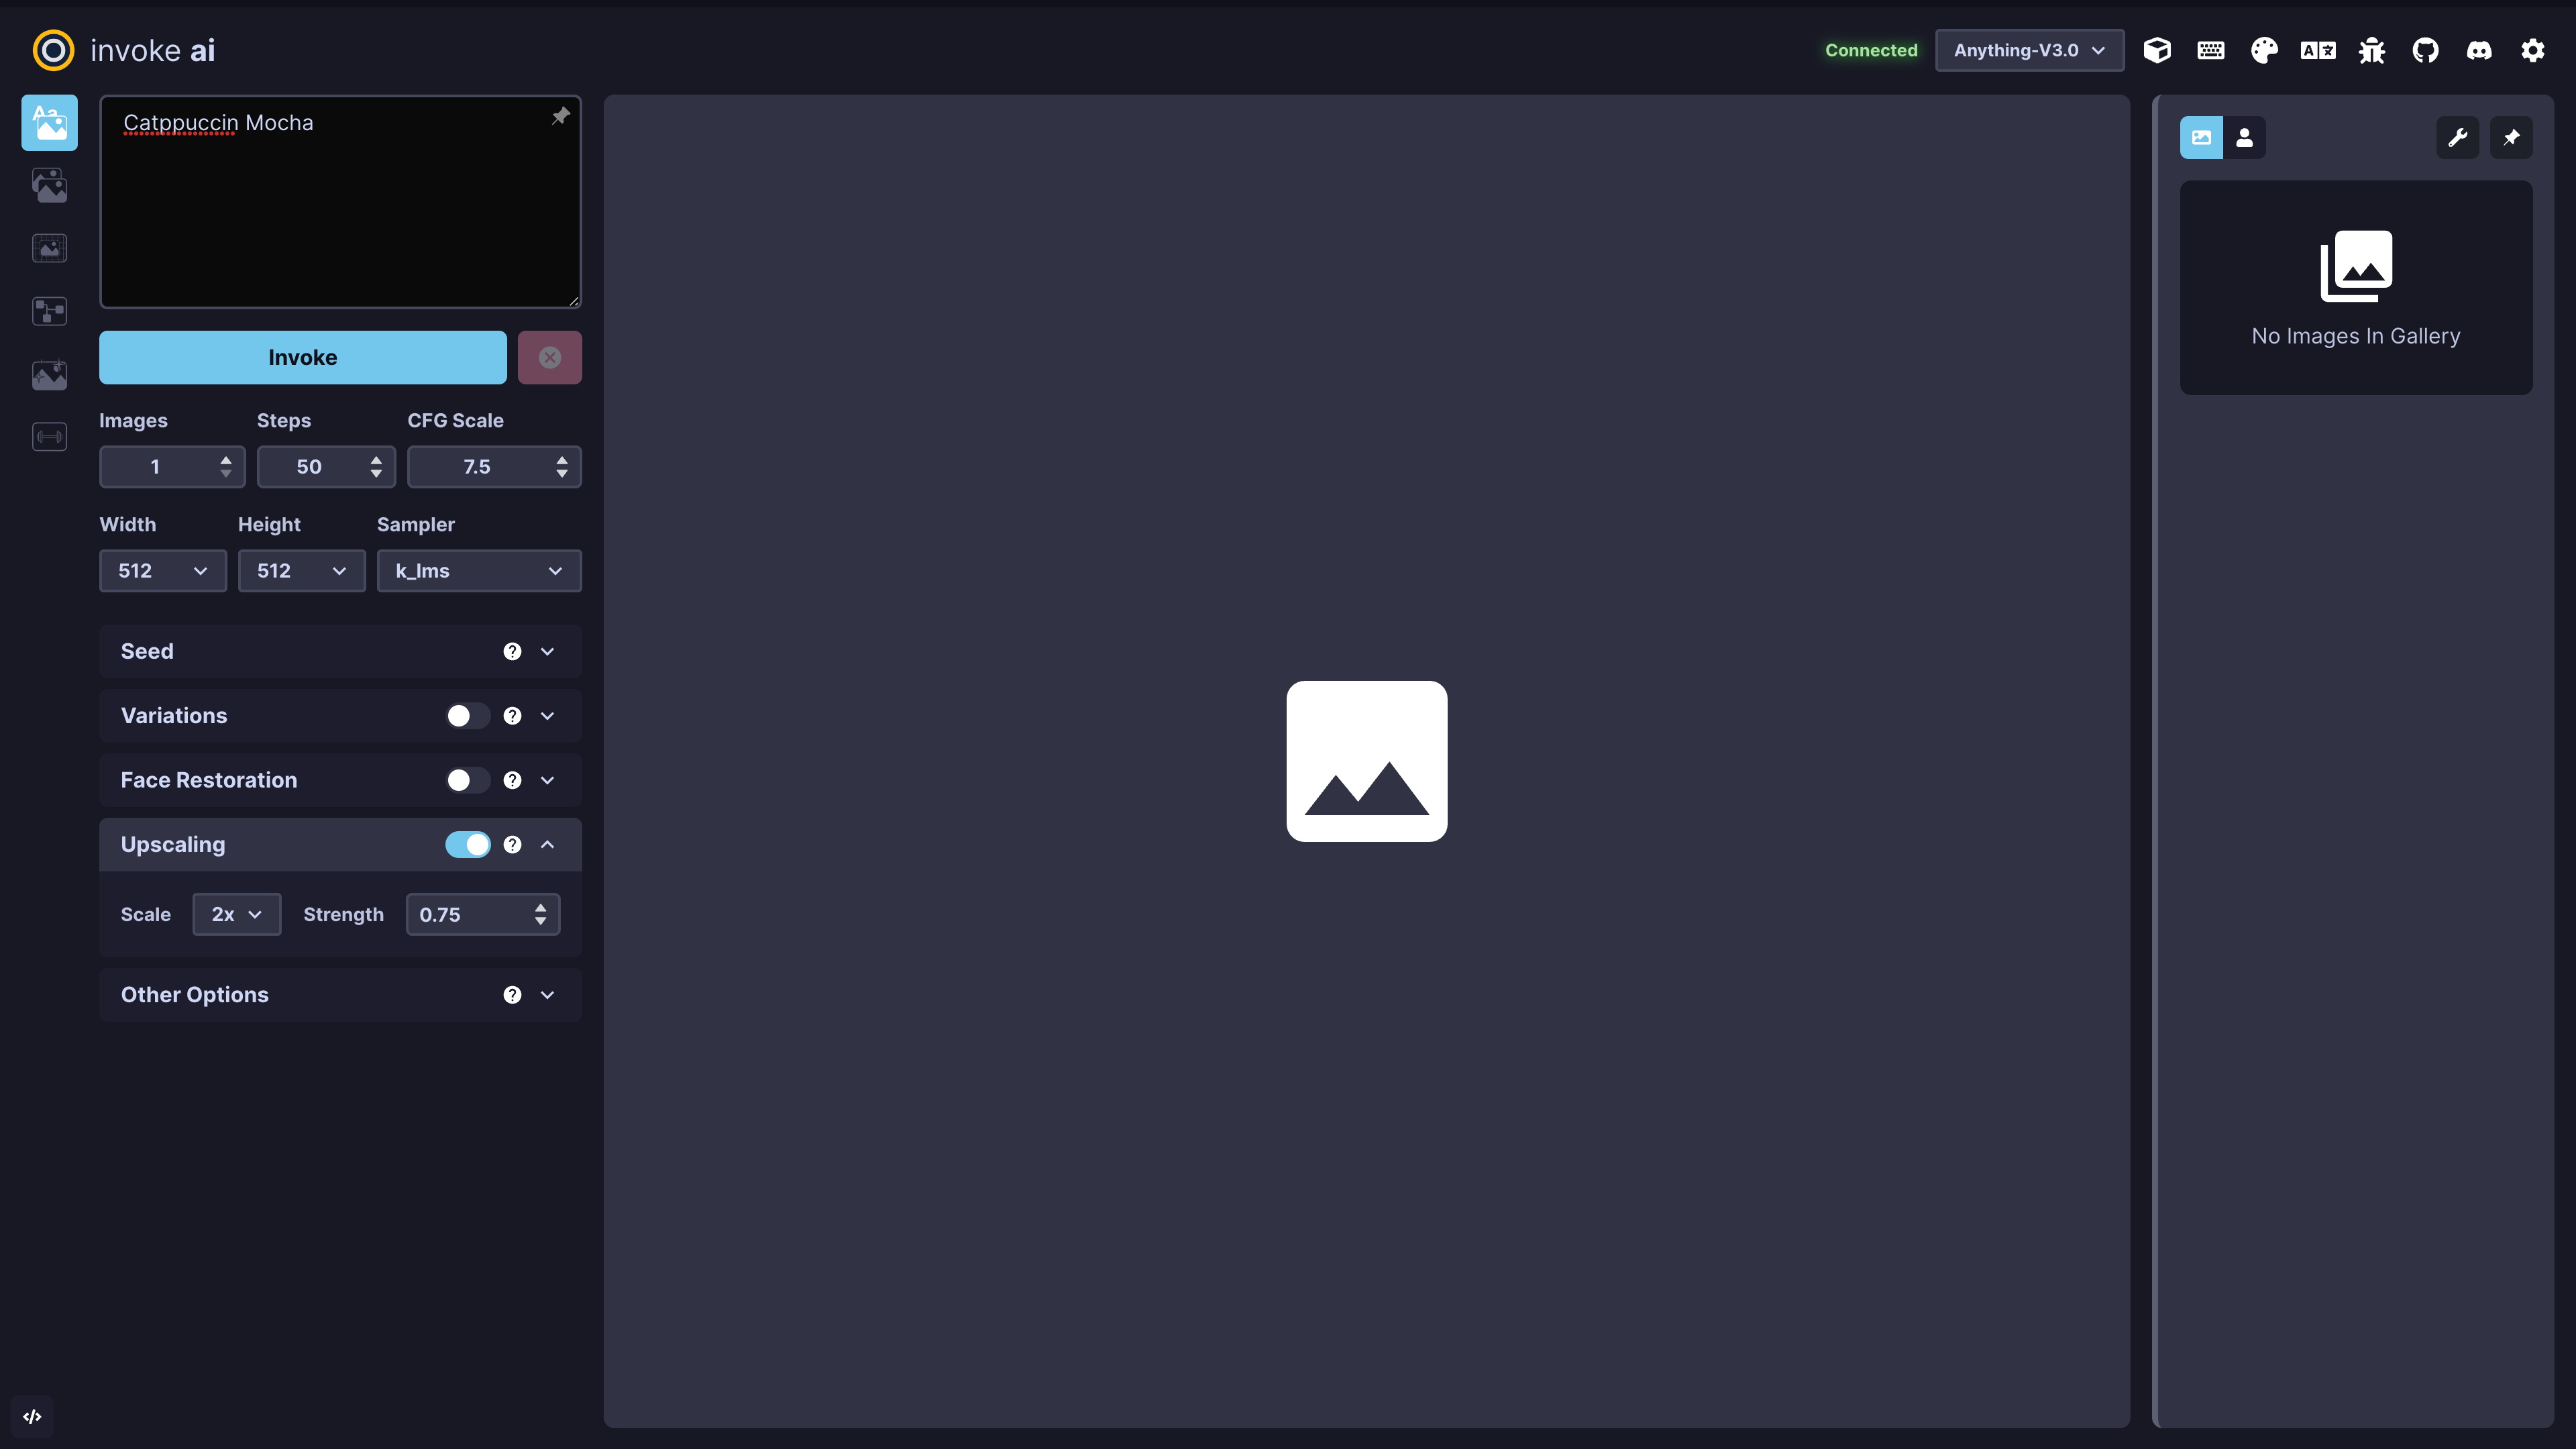Open the Anything-V3.0 model dropdown
Viewport: 2576px width, 1449px height.
pos(2029,50)
